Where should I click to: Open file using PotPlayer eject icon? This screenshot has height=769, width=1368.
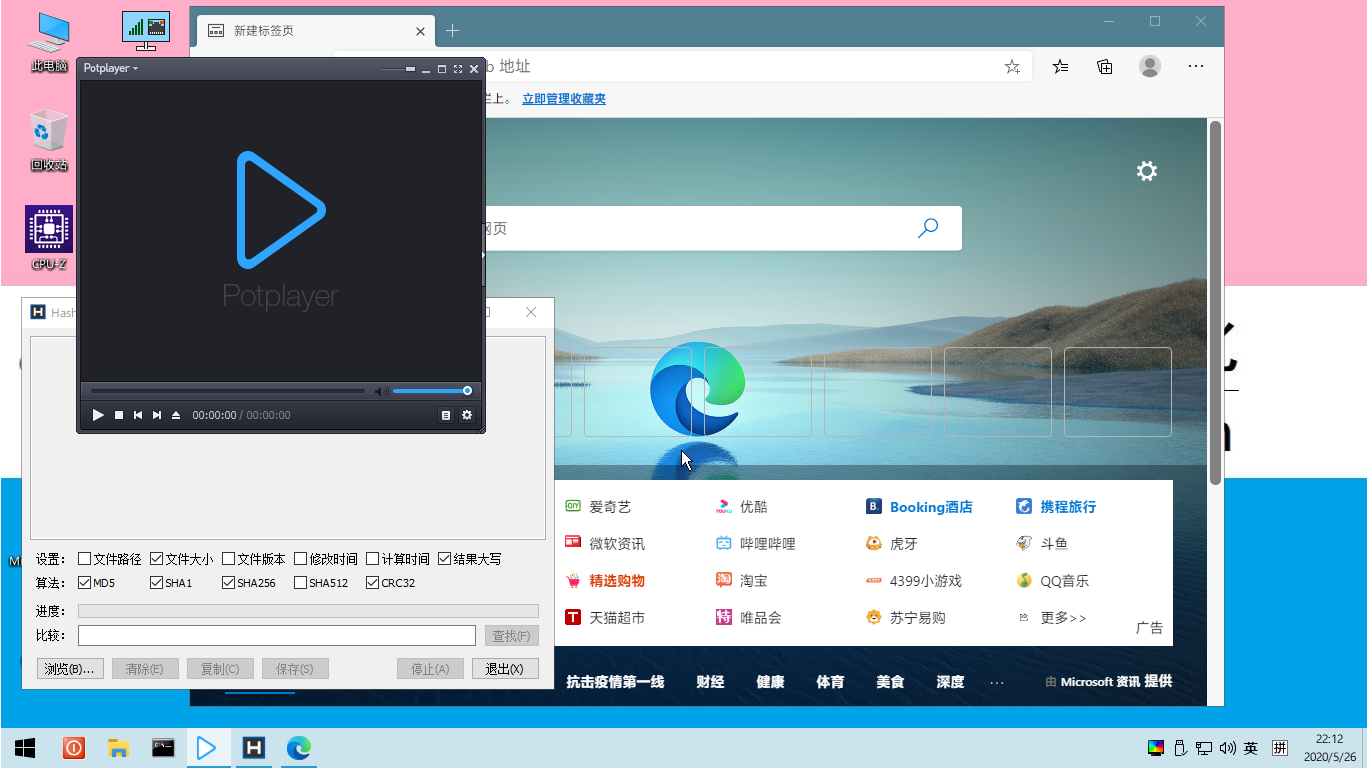click(x=176, y=415)
